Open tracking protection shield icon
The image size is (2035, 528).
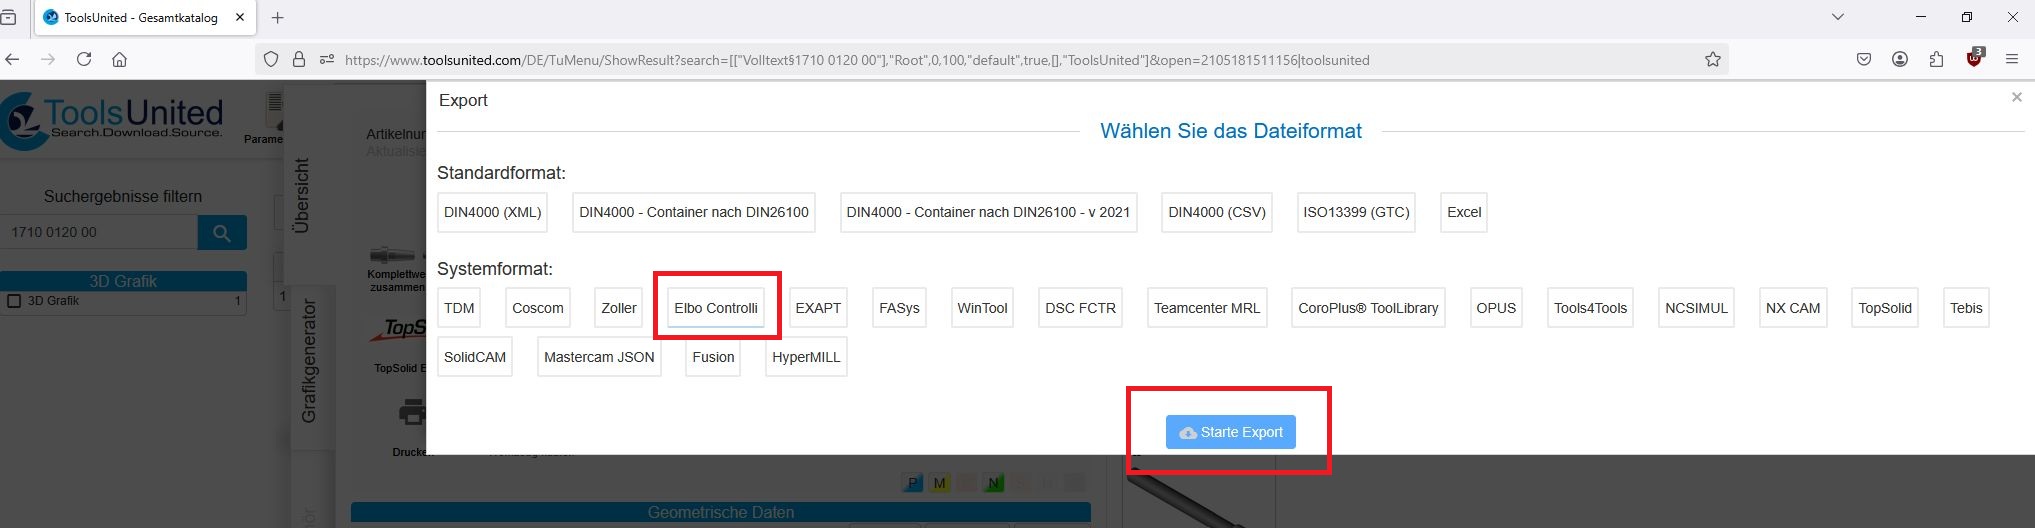pos(270,60)
